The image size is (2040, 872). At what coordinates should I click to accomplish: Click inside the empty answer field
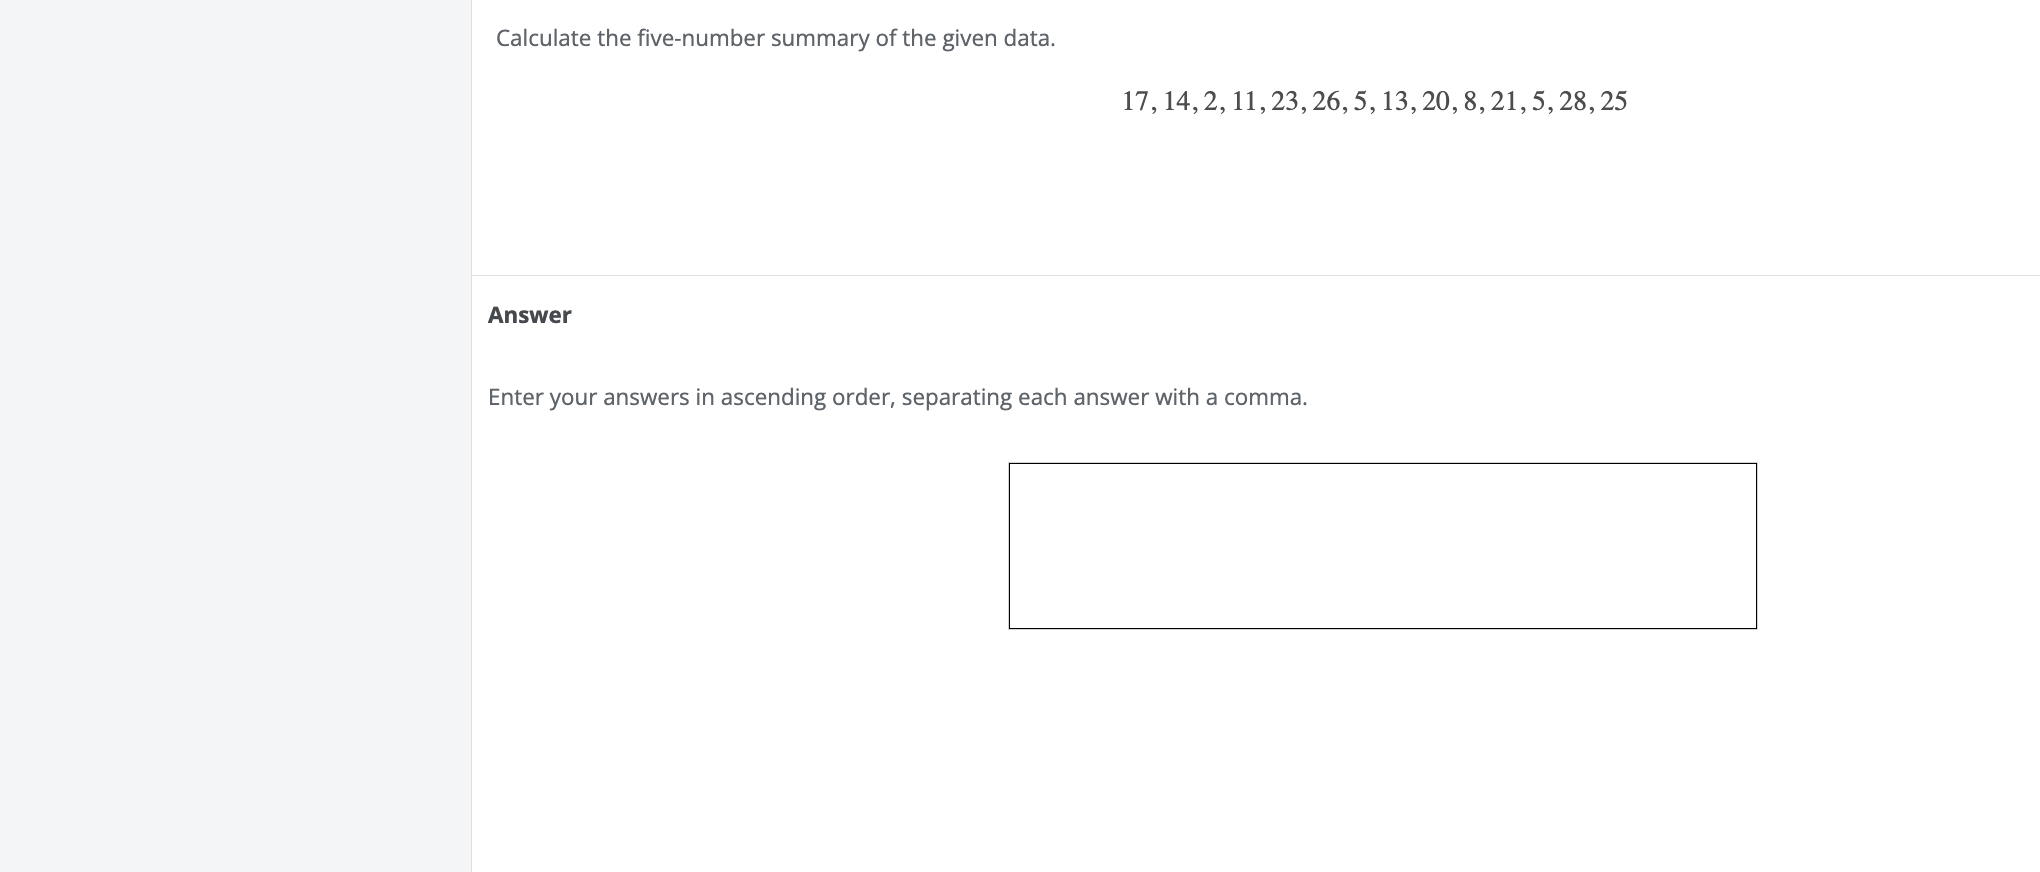point(1383,545)
